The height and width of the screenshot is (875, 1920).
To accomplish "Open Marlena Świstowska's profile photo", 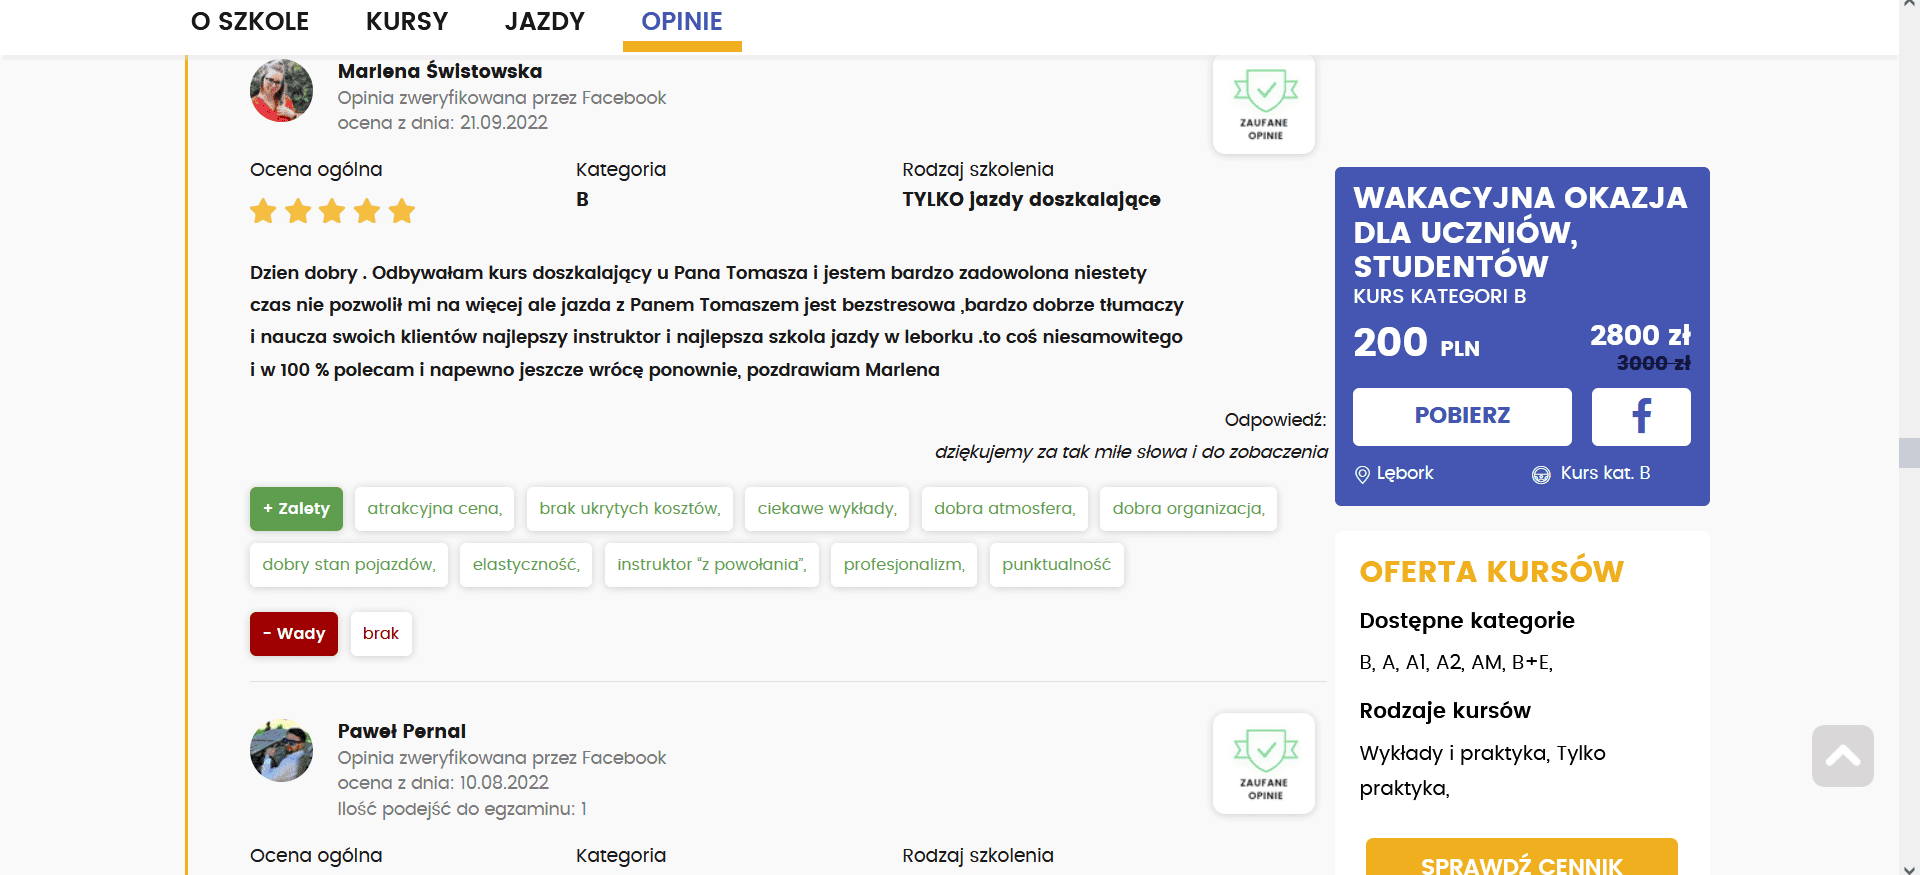I will [x=281, y=91].
